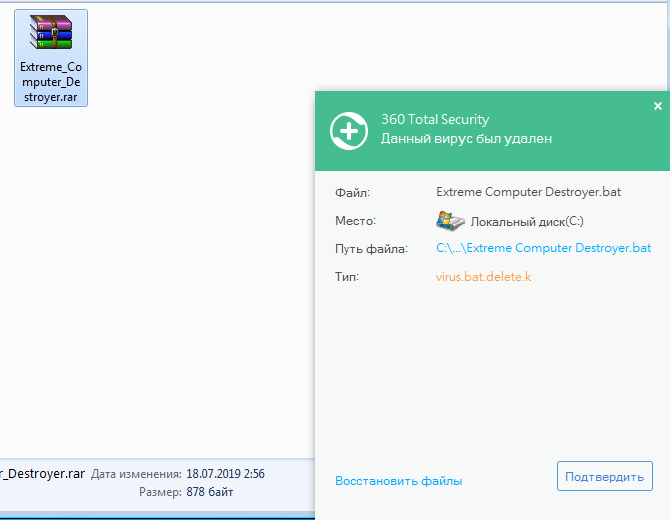Click the file name Extreme Computer Destroyer.bat
Image resolution: width=670 pixels, height=520 pixels.
tap(528, 192)
